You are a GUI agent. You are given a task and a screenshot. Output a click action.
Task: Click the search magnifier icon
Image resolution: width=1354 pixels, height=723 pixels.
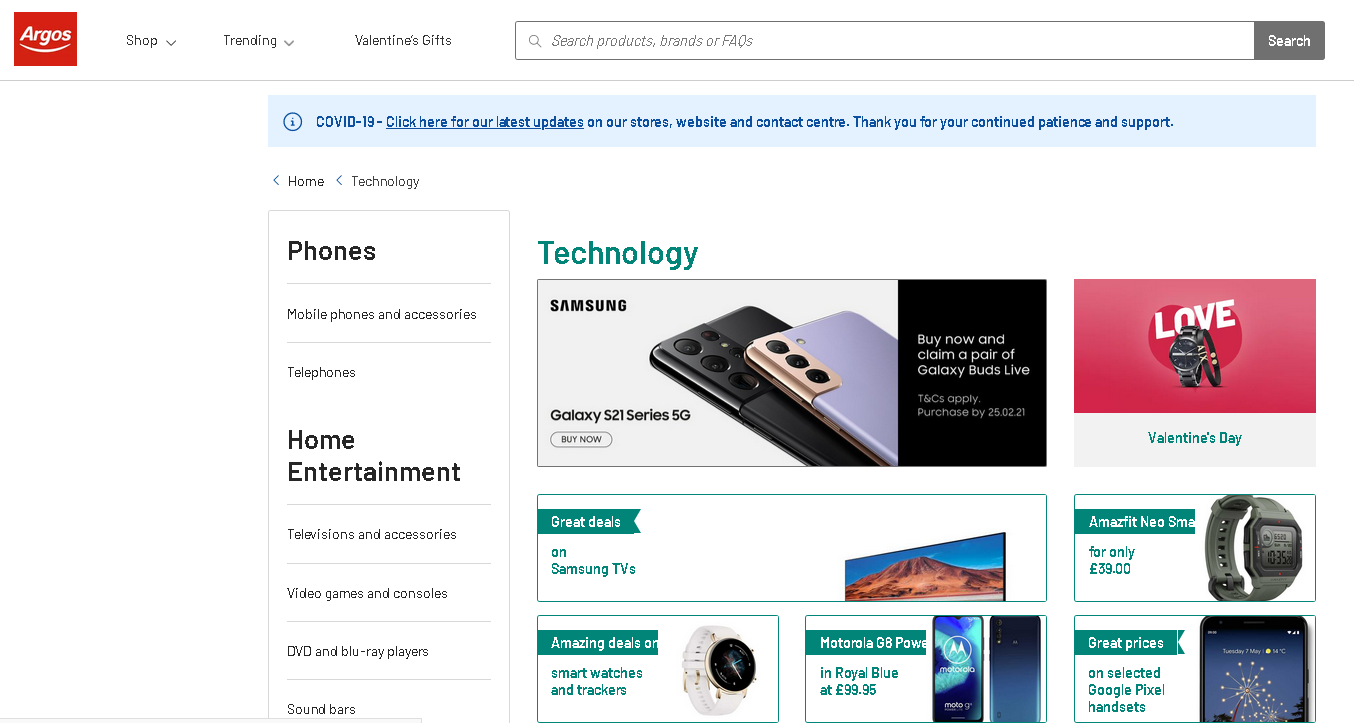point(535,41)
